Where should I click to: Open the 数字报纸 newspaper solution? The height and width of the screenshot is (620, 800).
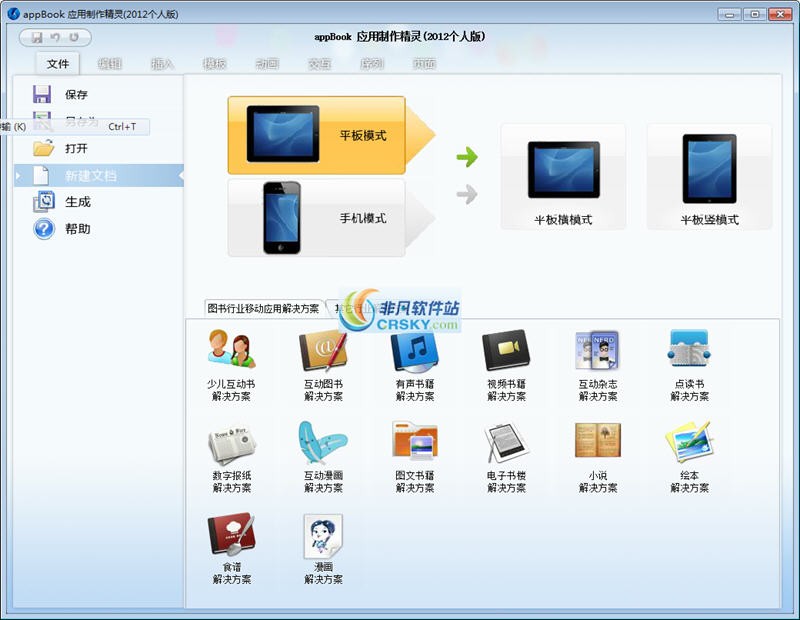pos(232,457)
